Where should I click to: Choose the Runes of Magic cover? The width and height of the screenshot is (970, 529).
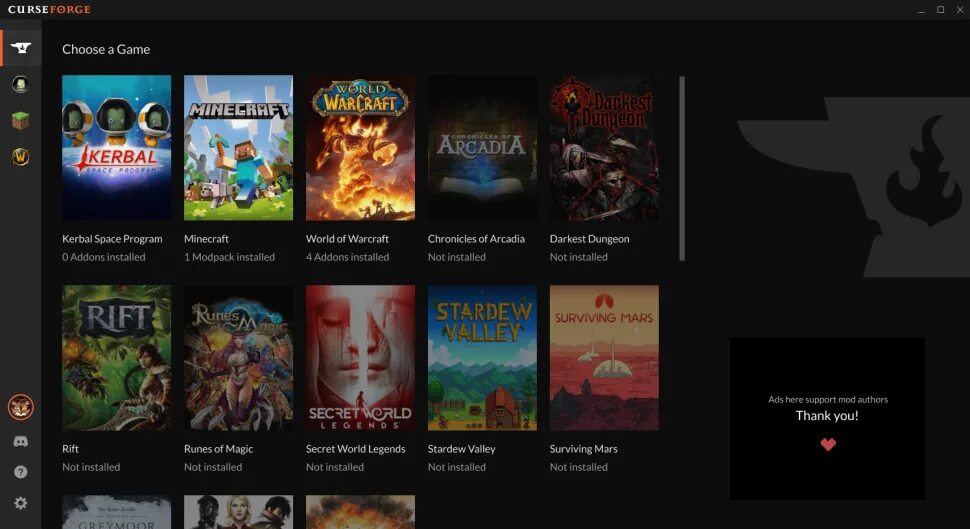coord(238,358)
